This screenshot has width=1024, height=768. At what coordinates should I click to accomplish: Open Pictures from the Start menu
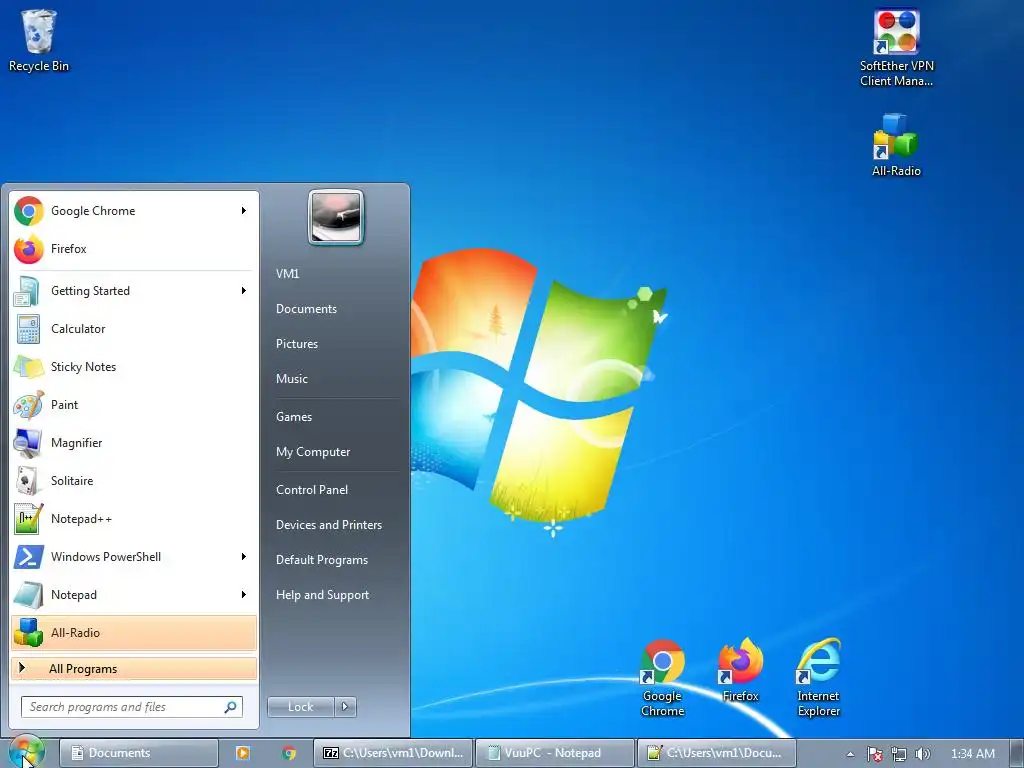tap(297, 344)
